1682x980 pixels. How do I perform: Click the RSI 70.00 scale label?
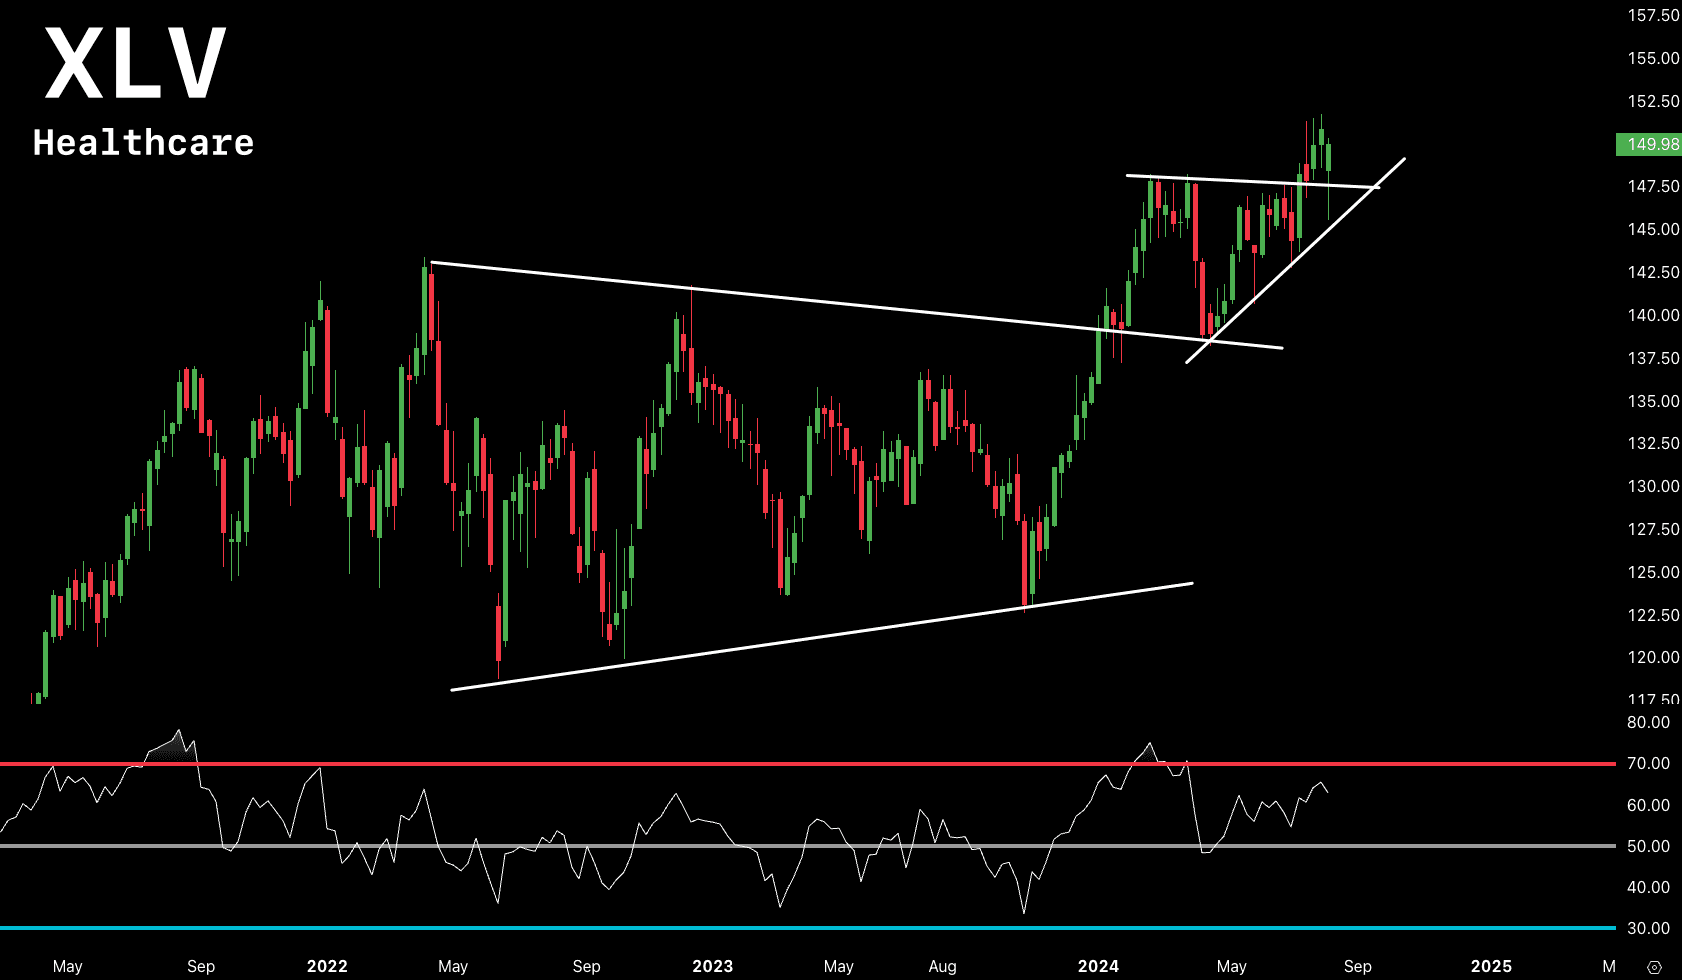(x=1648, y=763)
